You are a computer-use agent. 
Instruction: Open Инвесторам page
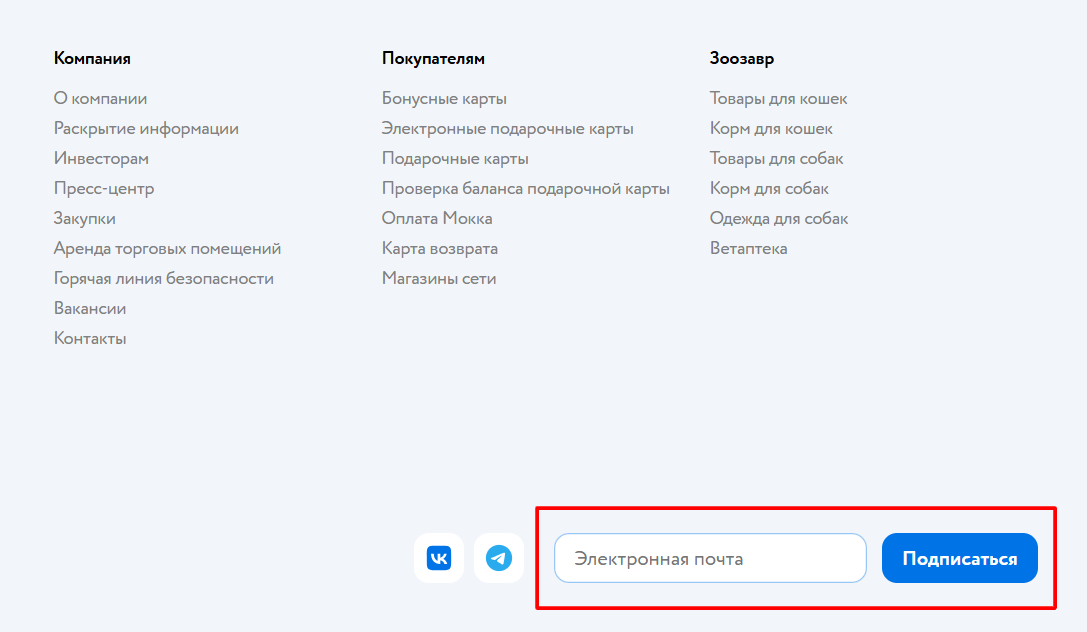click(x=101, y=158)
